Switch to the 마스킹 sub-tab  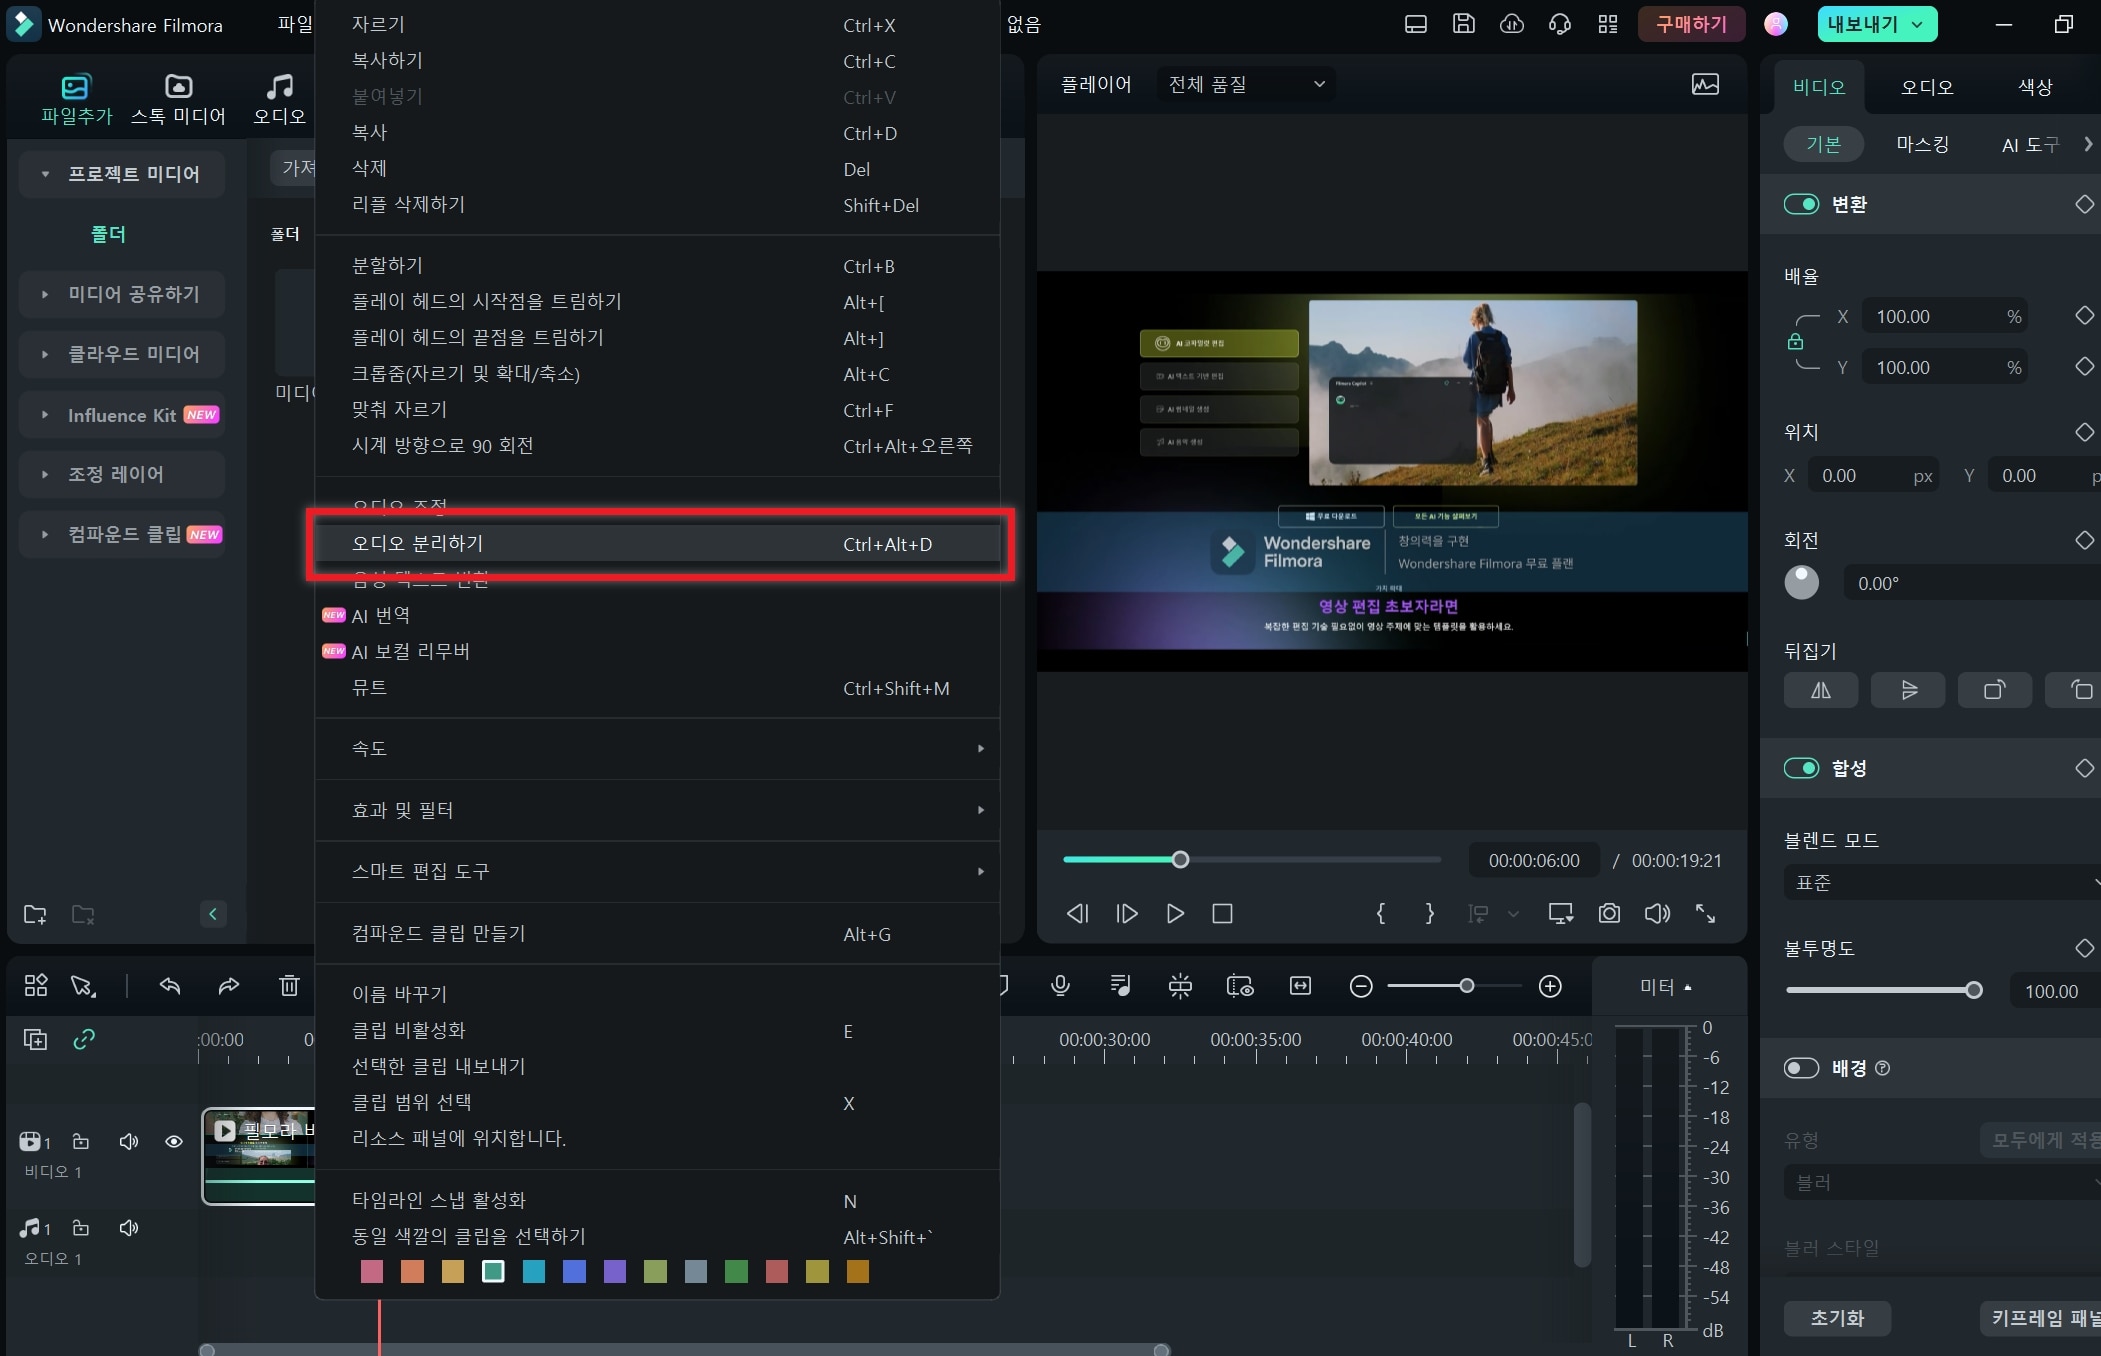click(x=1922, y=144)
